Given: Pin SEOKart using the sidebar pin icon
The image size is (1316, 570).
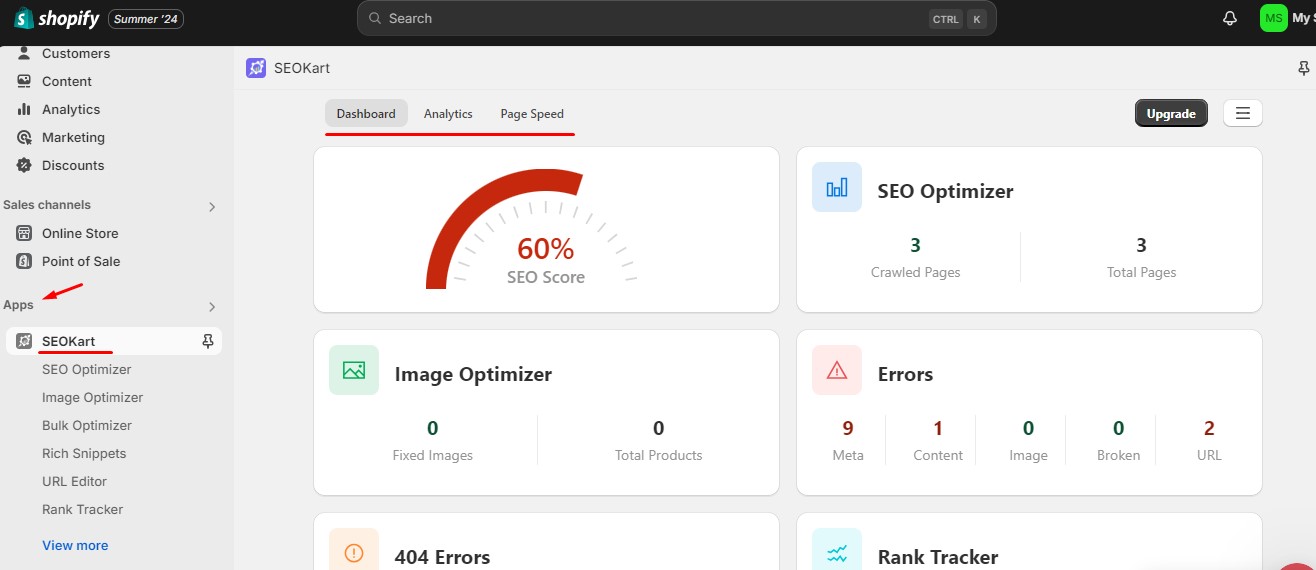Looking at the screenshot, I should 208,341.
